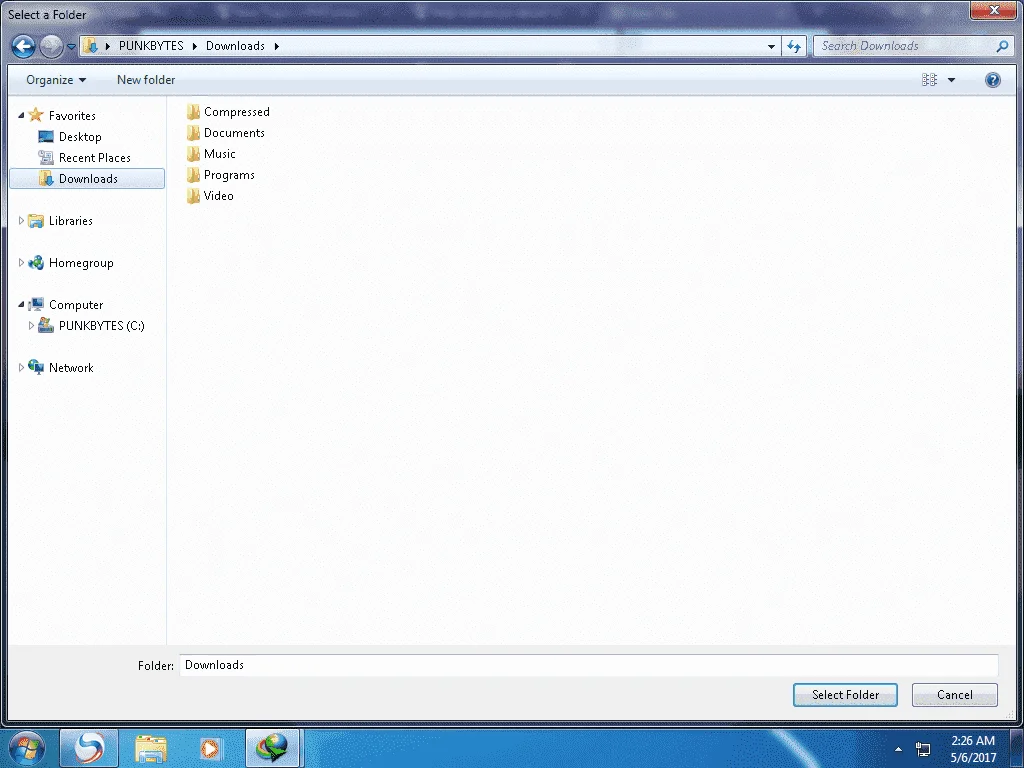Create a New folder

pos(146,80)
